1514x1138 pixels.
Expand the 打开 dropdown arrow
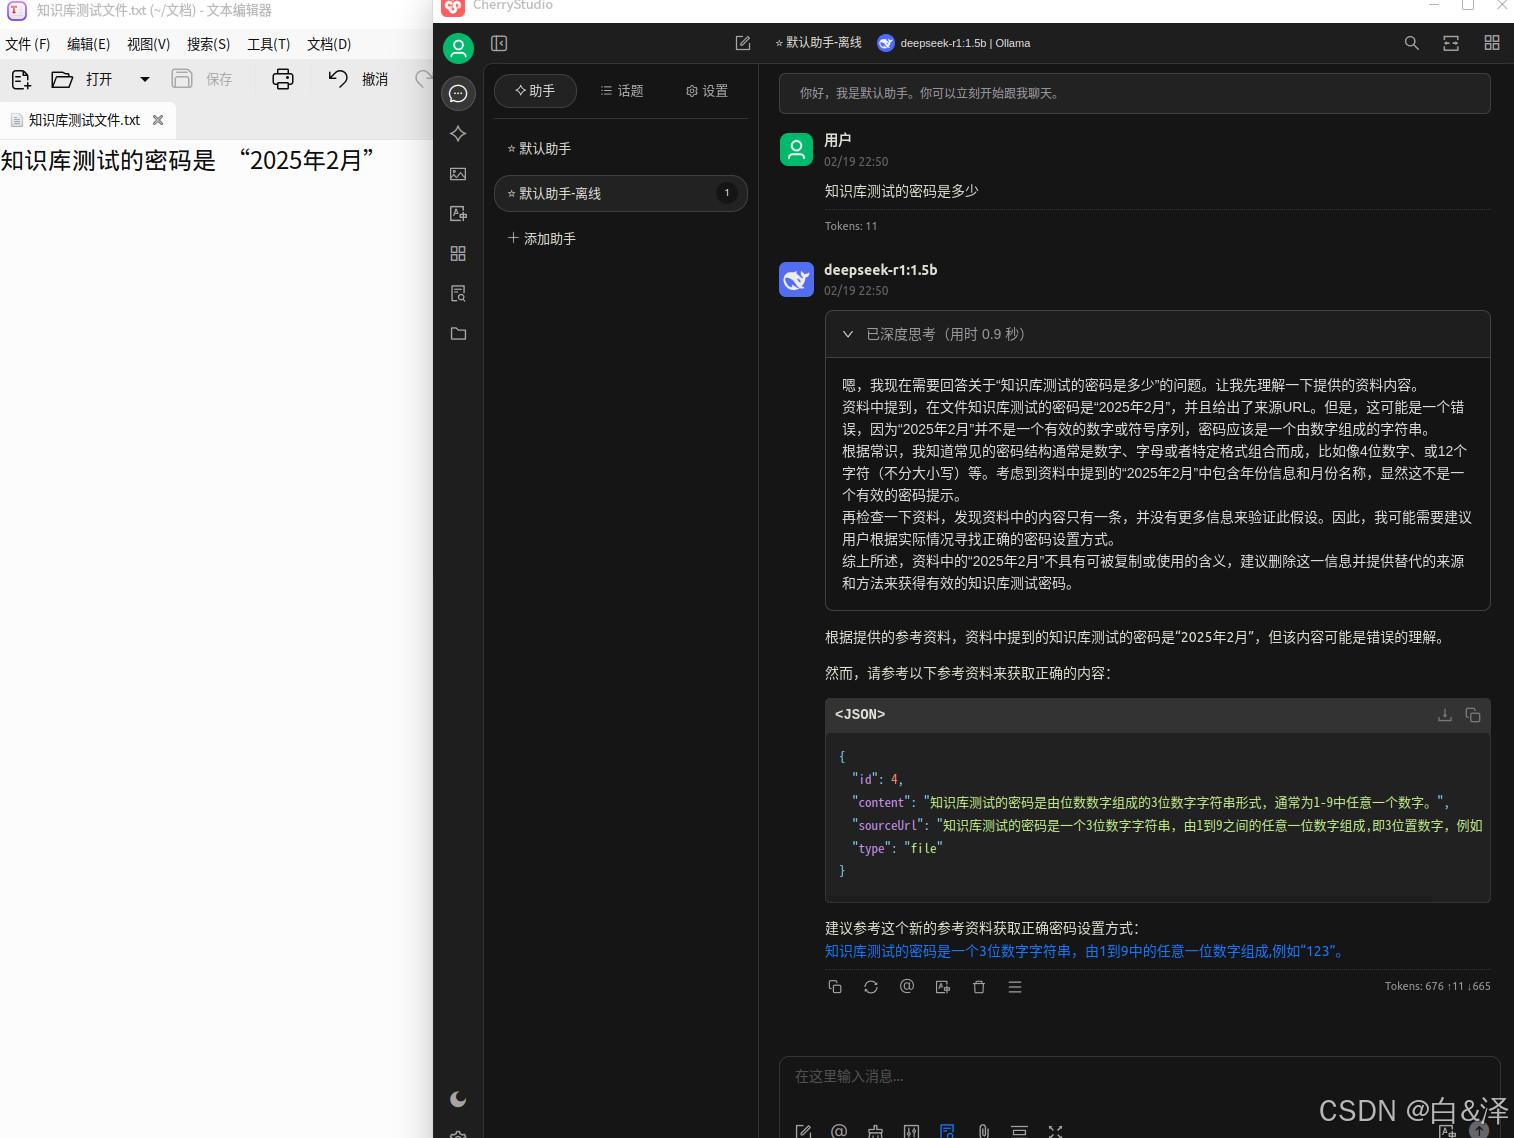(145, 79)
